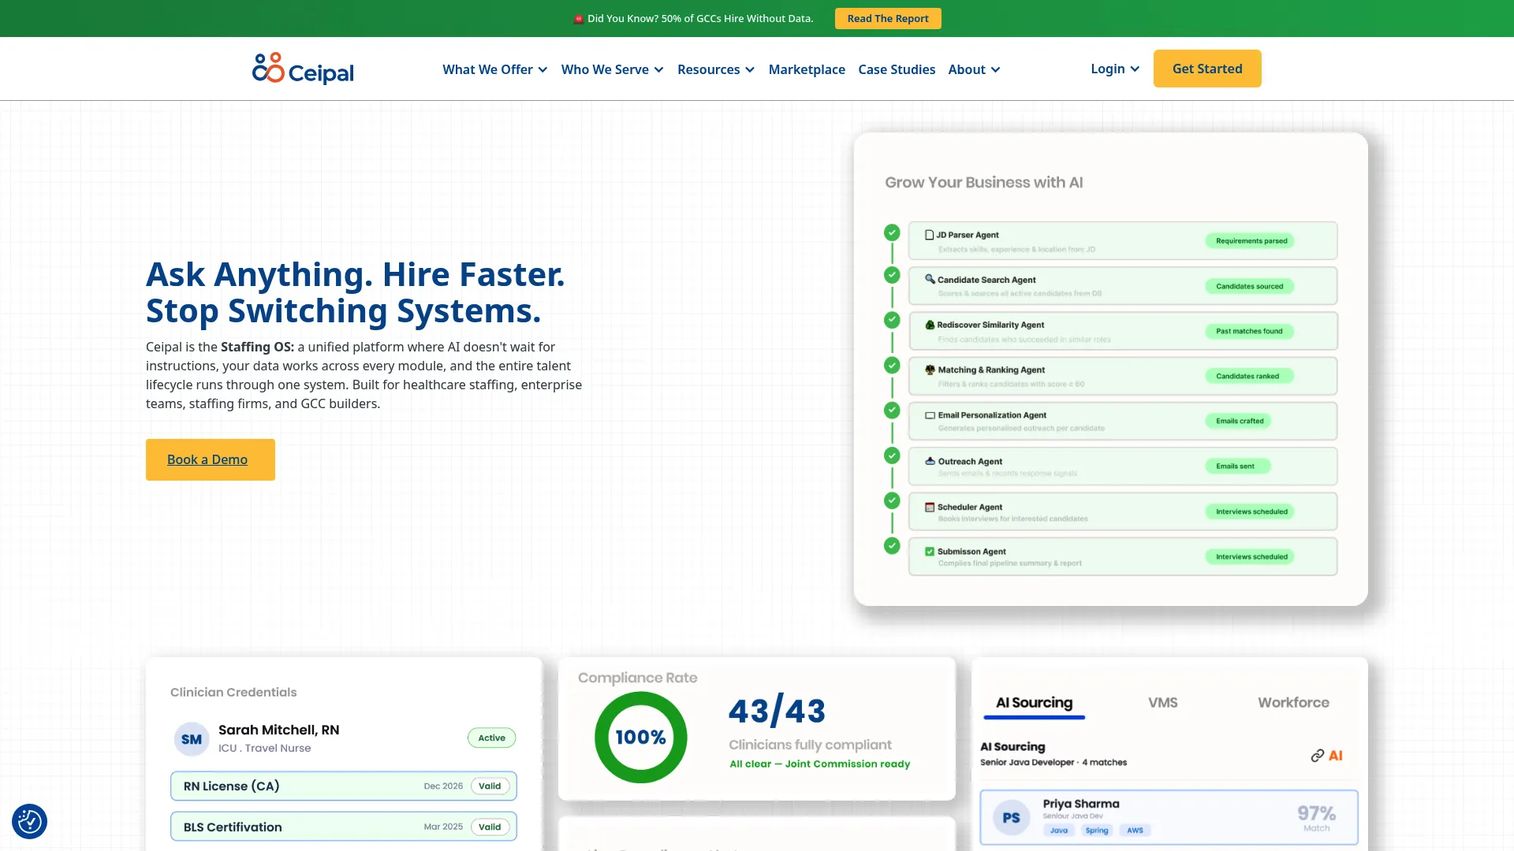Click the Requirements parsed status pill
Screen dimensions: 1514x851
pos(1251,241)
